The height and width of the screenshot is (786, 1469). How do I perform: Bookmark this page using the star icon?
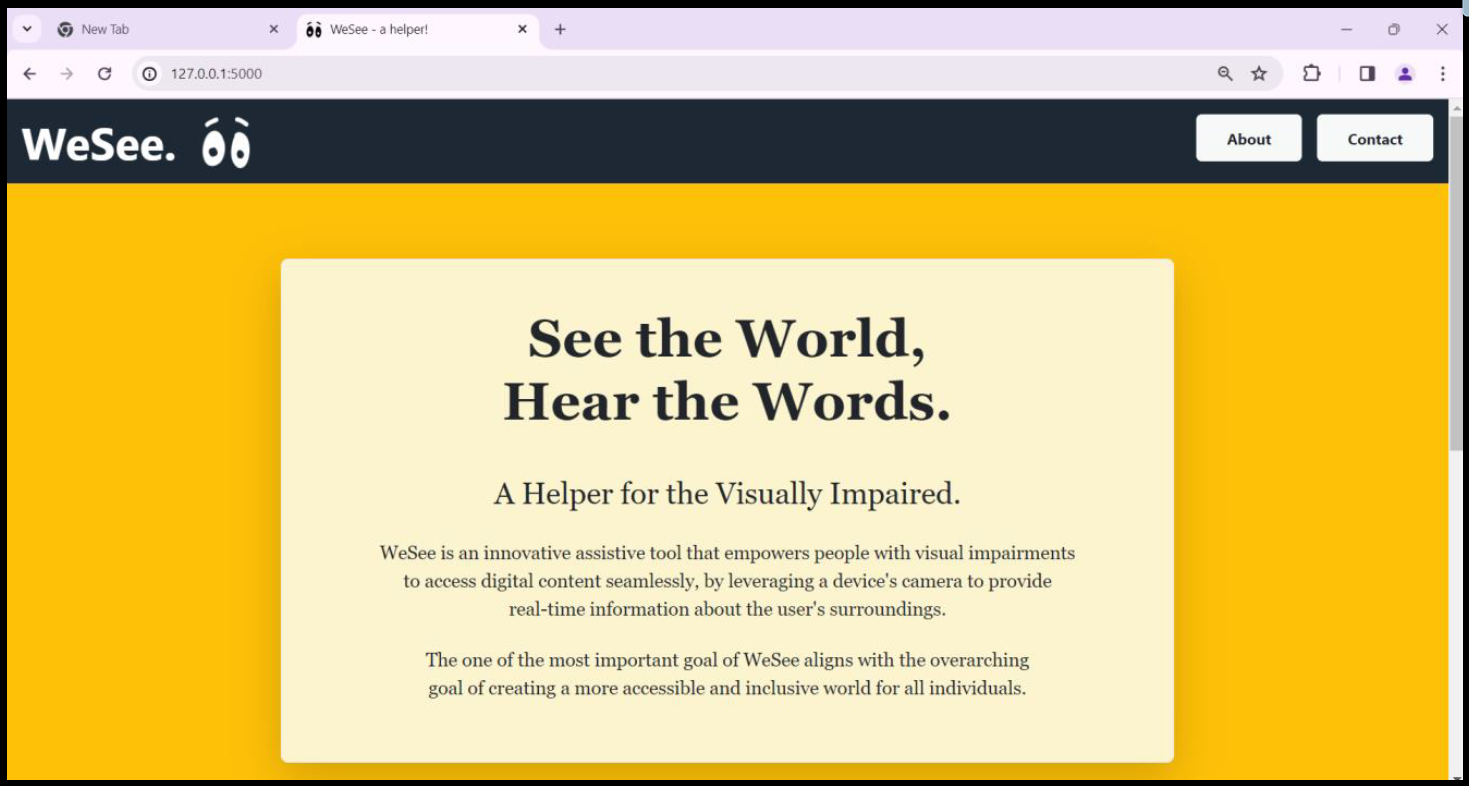(1256, 73)
